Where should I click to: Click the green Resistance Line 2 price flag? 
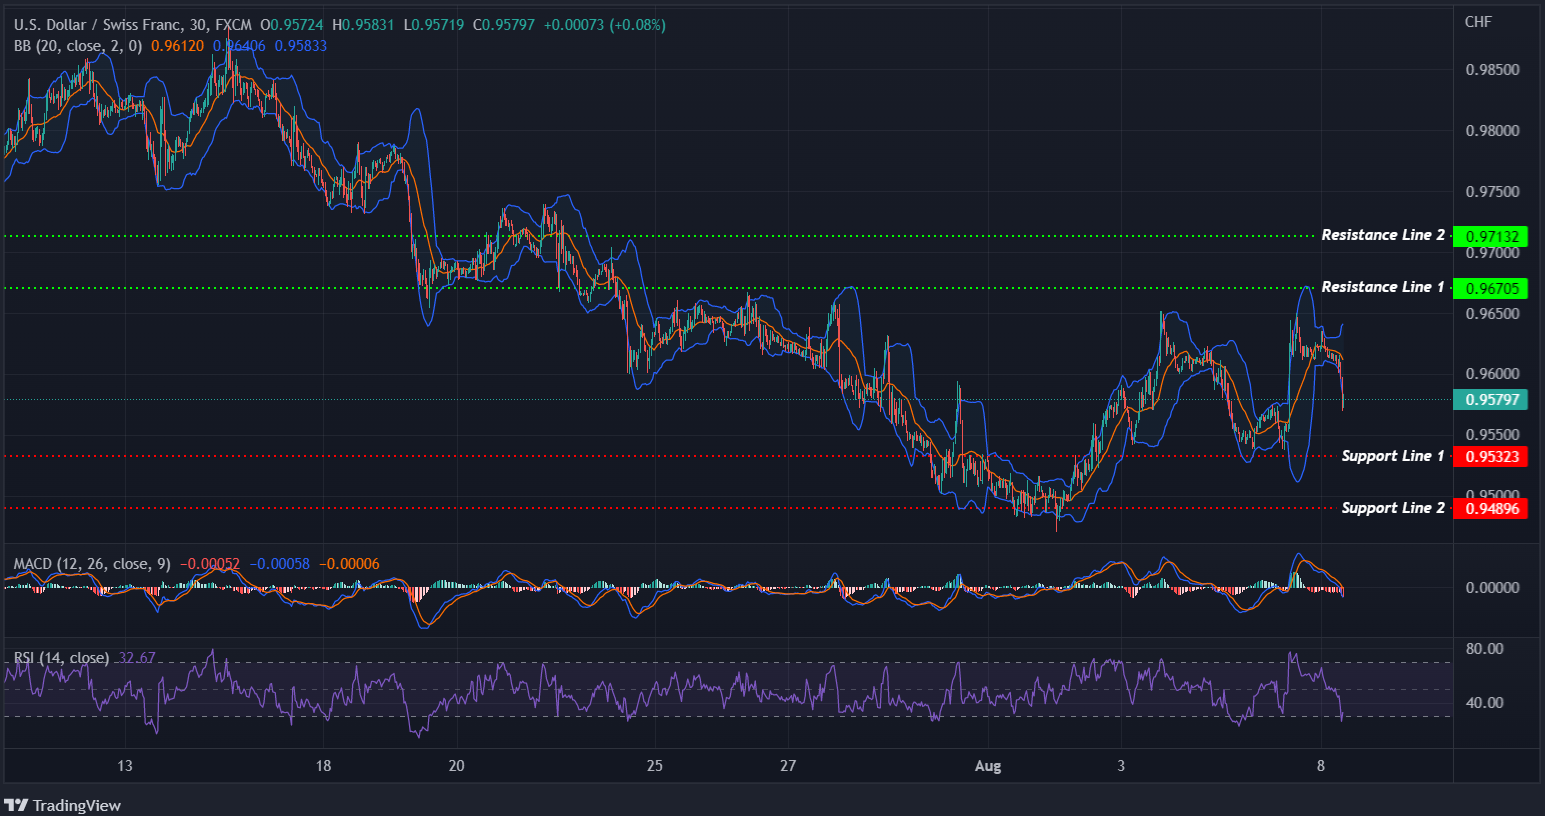(1490, 236)
